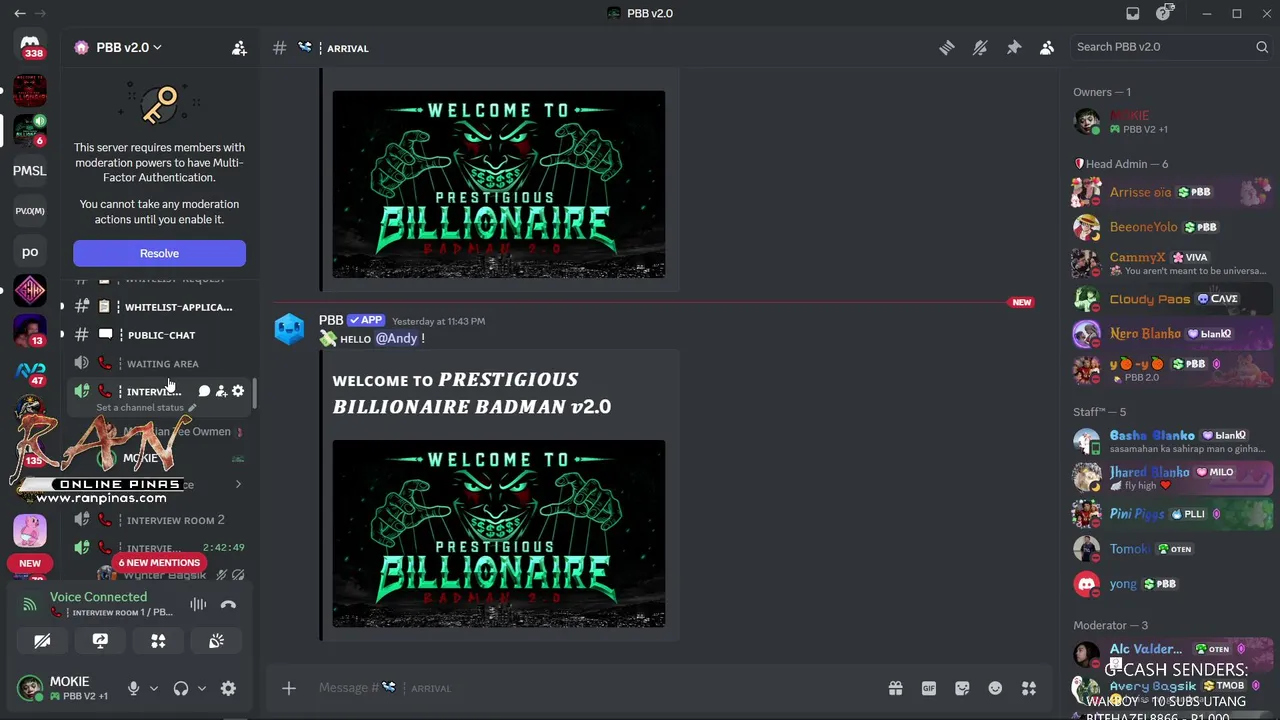Hide the member list icon

coord(1047,47)
